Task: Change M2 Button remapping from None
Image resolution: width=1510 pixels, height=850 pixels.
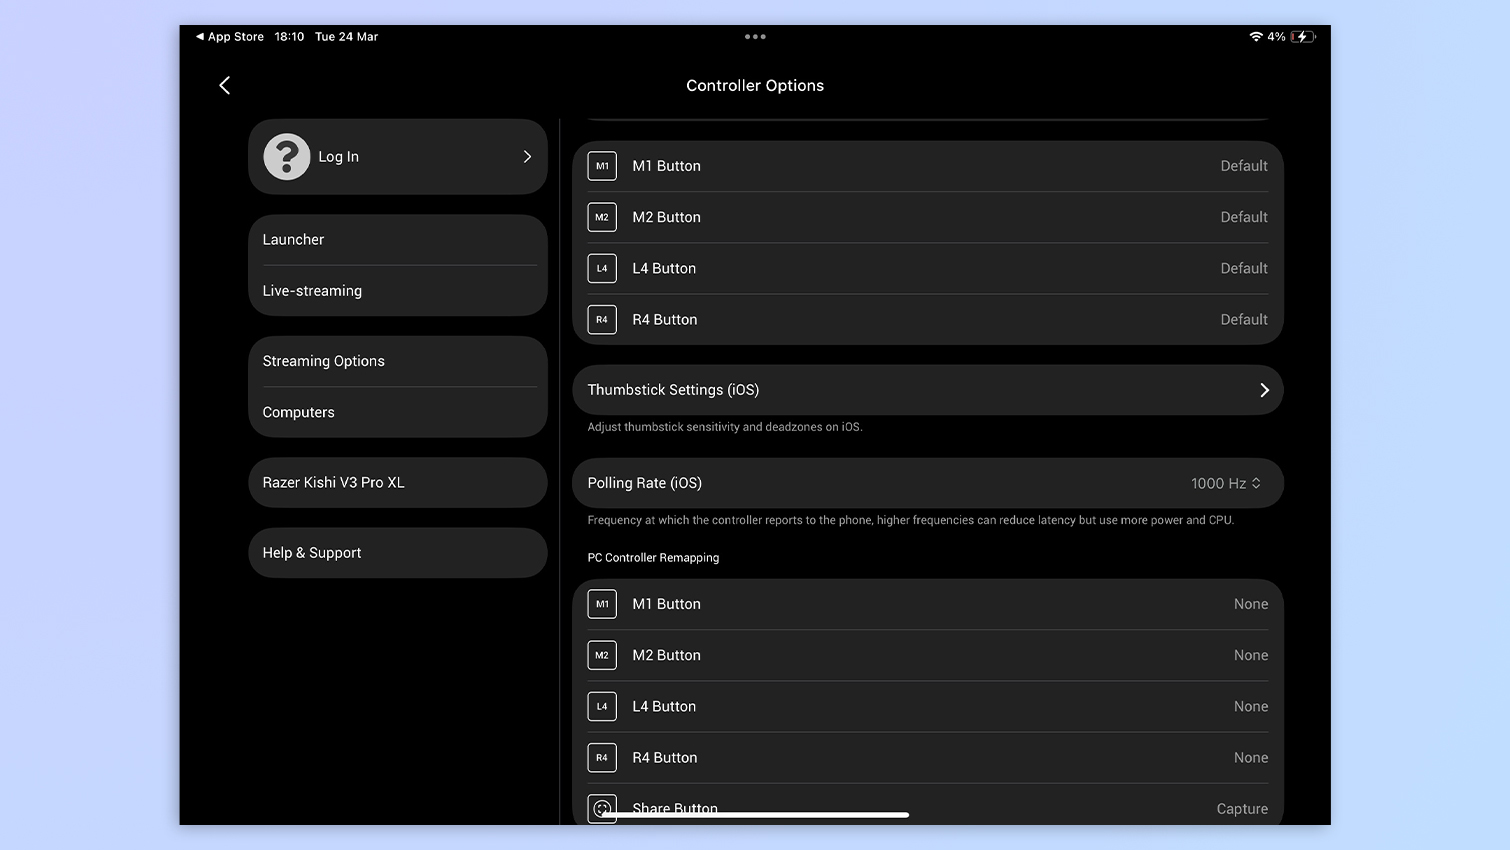Action: (x=1251, y=655)
